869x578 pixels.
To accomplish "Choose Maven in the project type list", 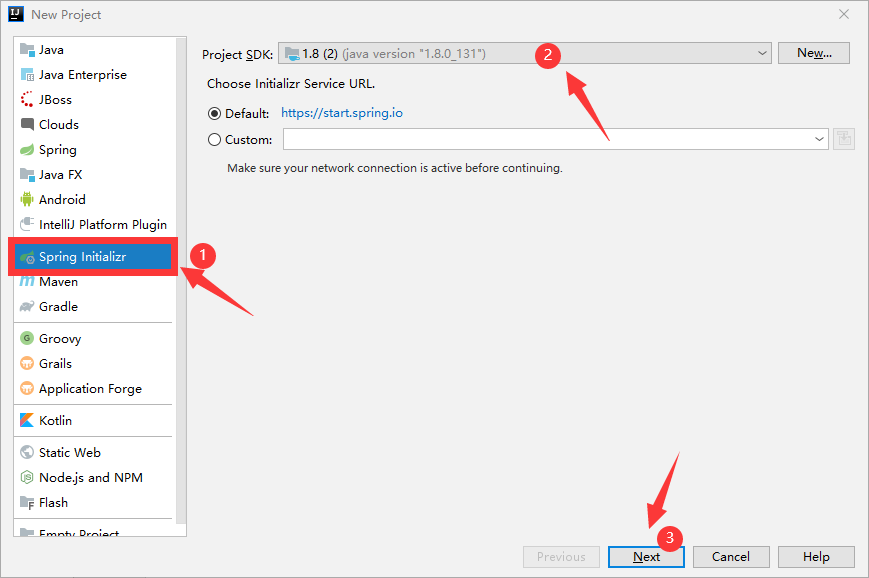I will point(93,282).
